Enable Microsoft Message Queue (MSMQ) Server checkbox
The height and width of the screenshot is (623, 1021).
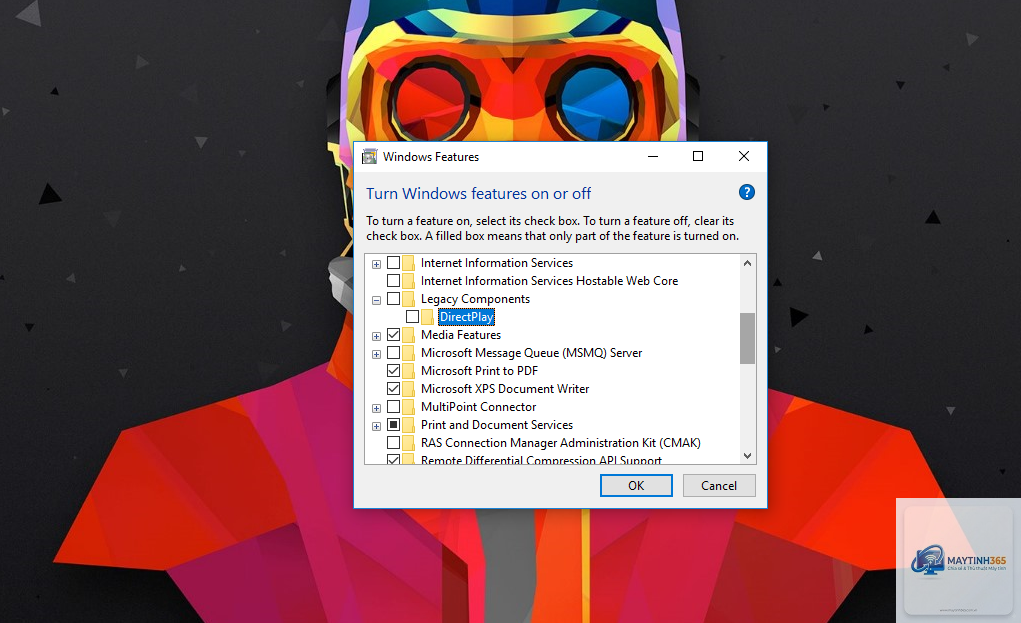393,352
